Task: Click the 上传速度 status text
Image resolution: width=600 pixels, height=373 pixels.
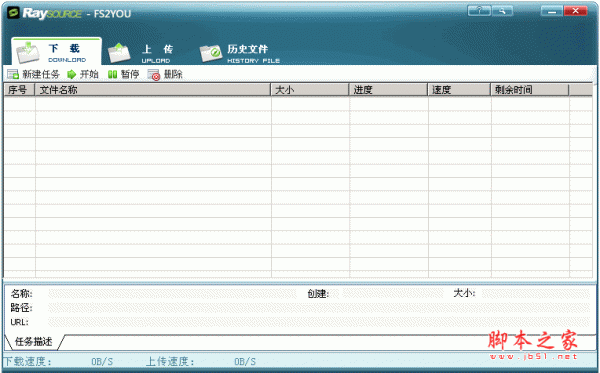Action: [x=170, y=362]
